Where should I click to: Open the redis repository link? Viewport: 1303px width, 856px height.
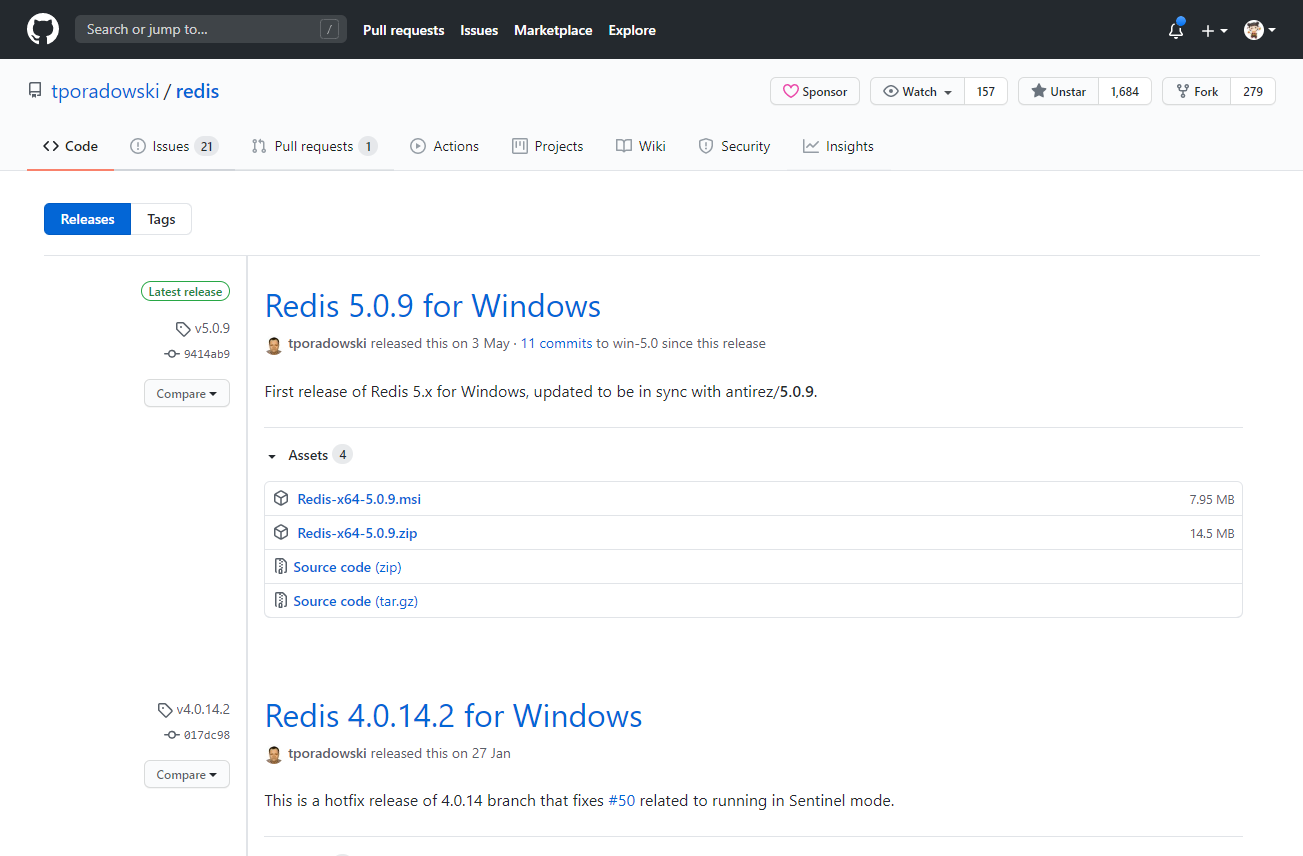[x=197, y=91]
